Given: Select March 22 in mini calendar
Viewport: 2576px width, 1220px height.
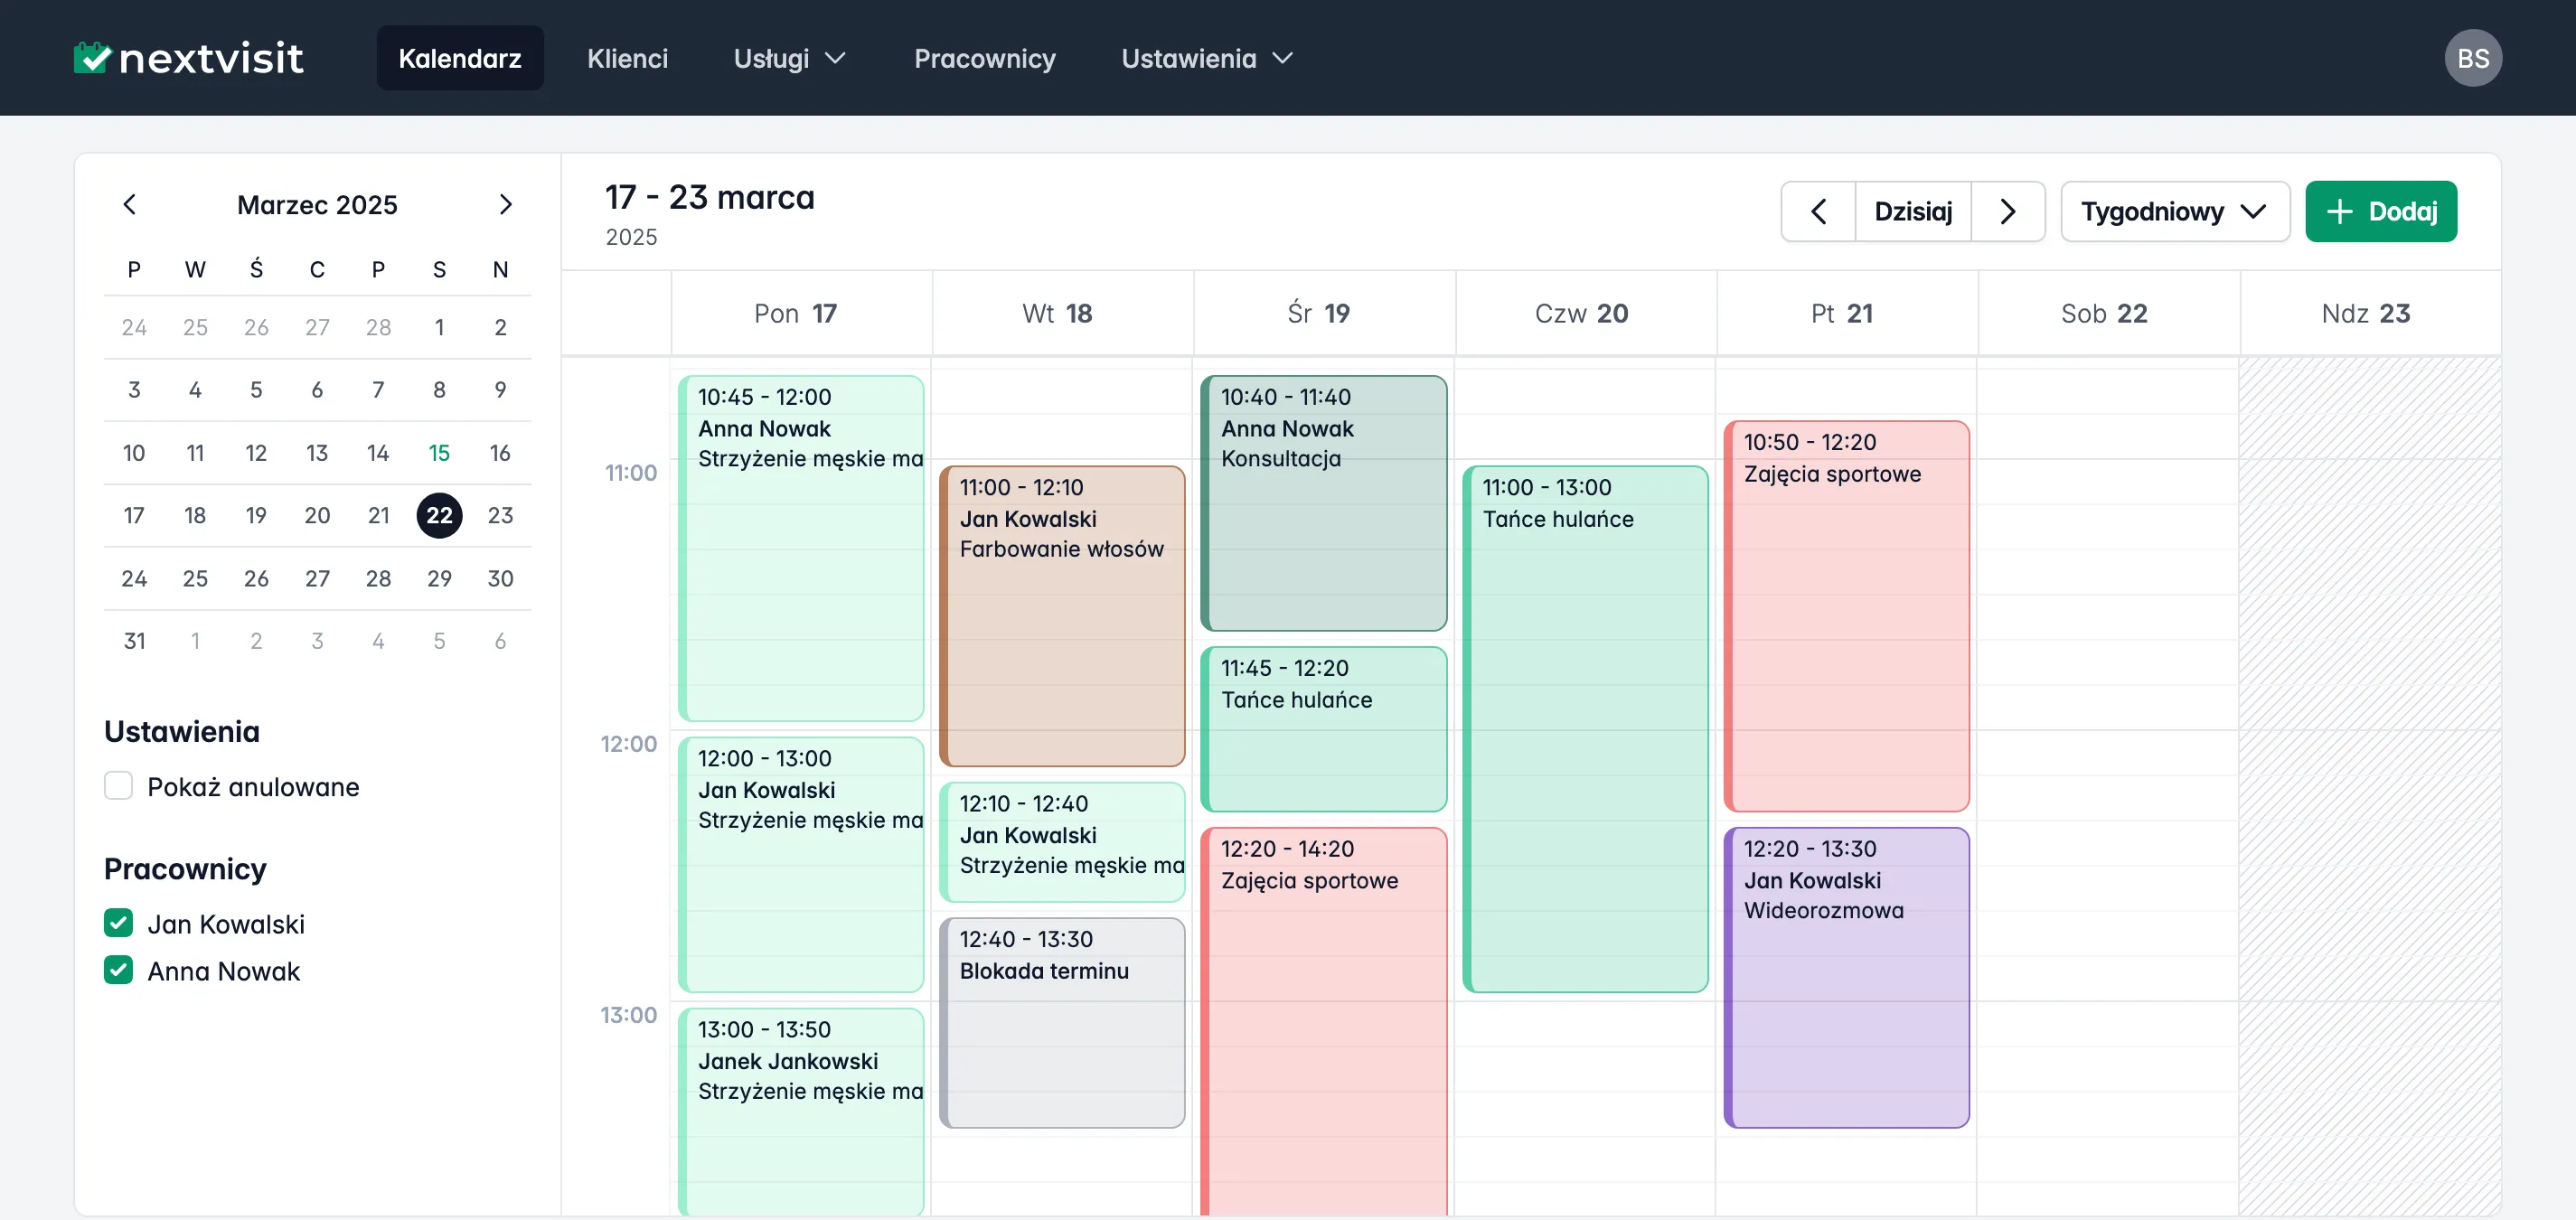Looking at the screenshot, I should click(439, 515).
